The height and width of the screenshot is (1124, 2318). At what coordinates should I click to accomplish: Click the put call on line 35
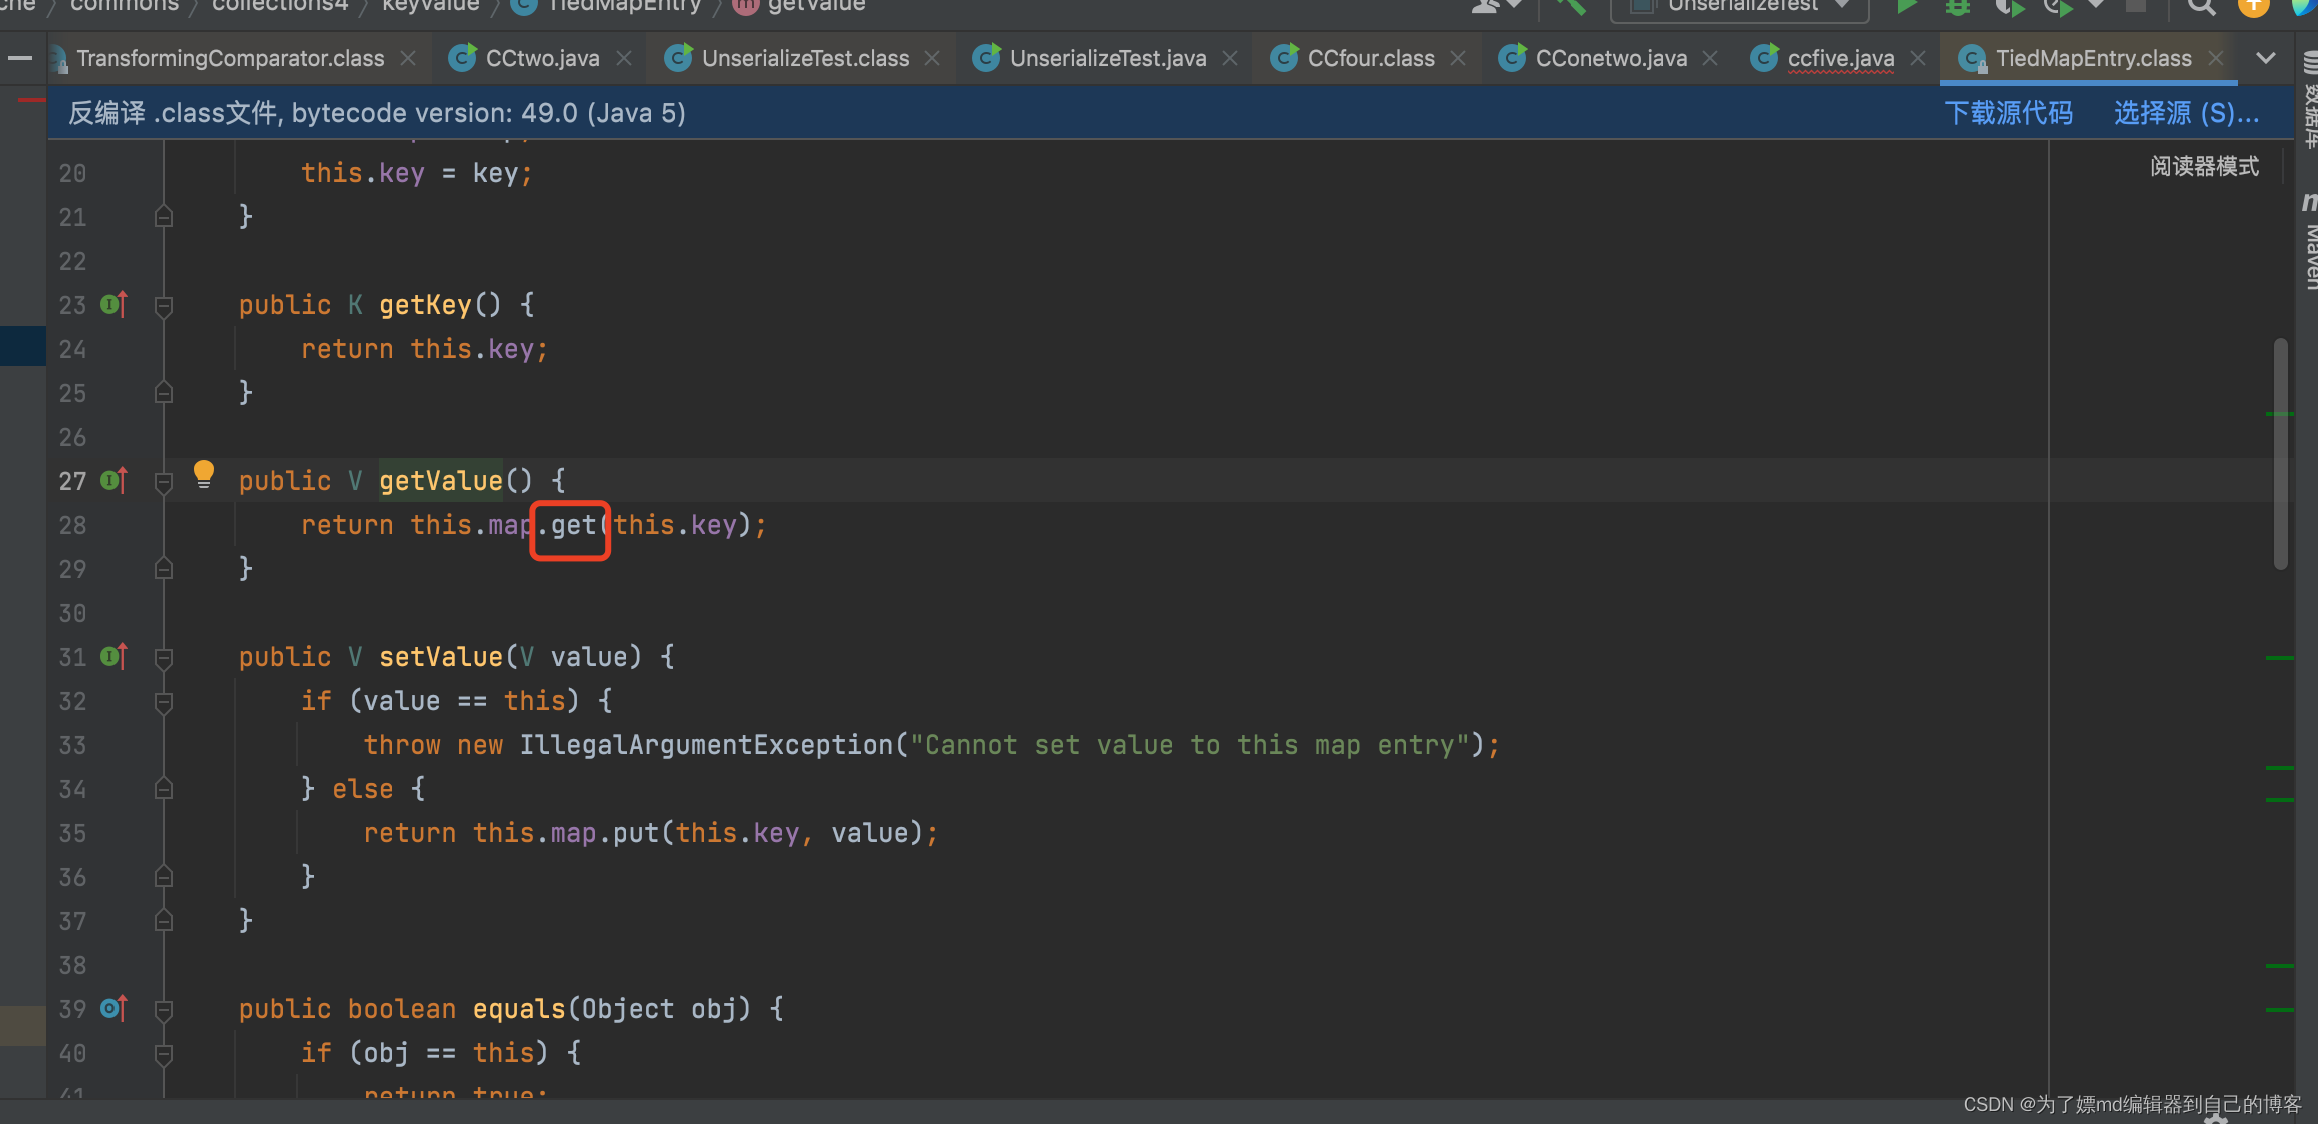636,833
